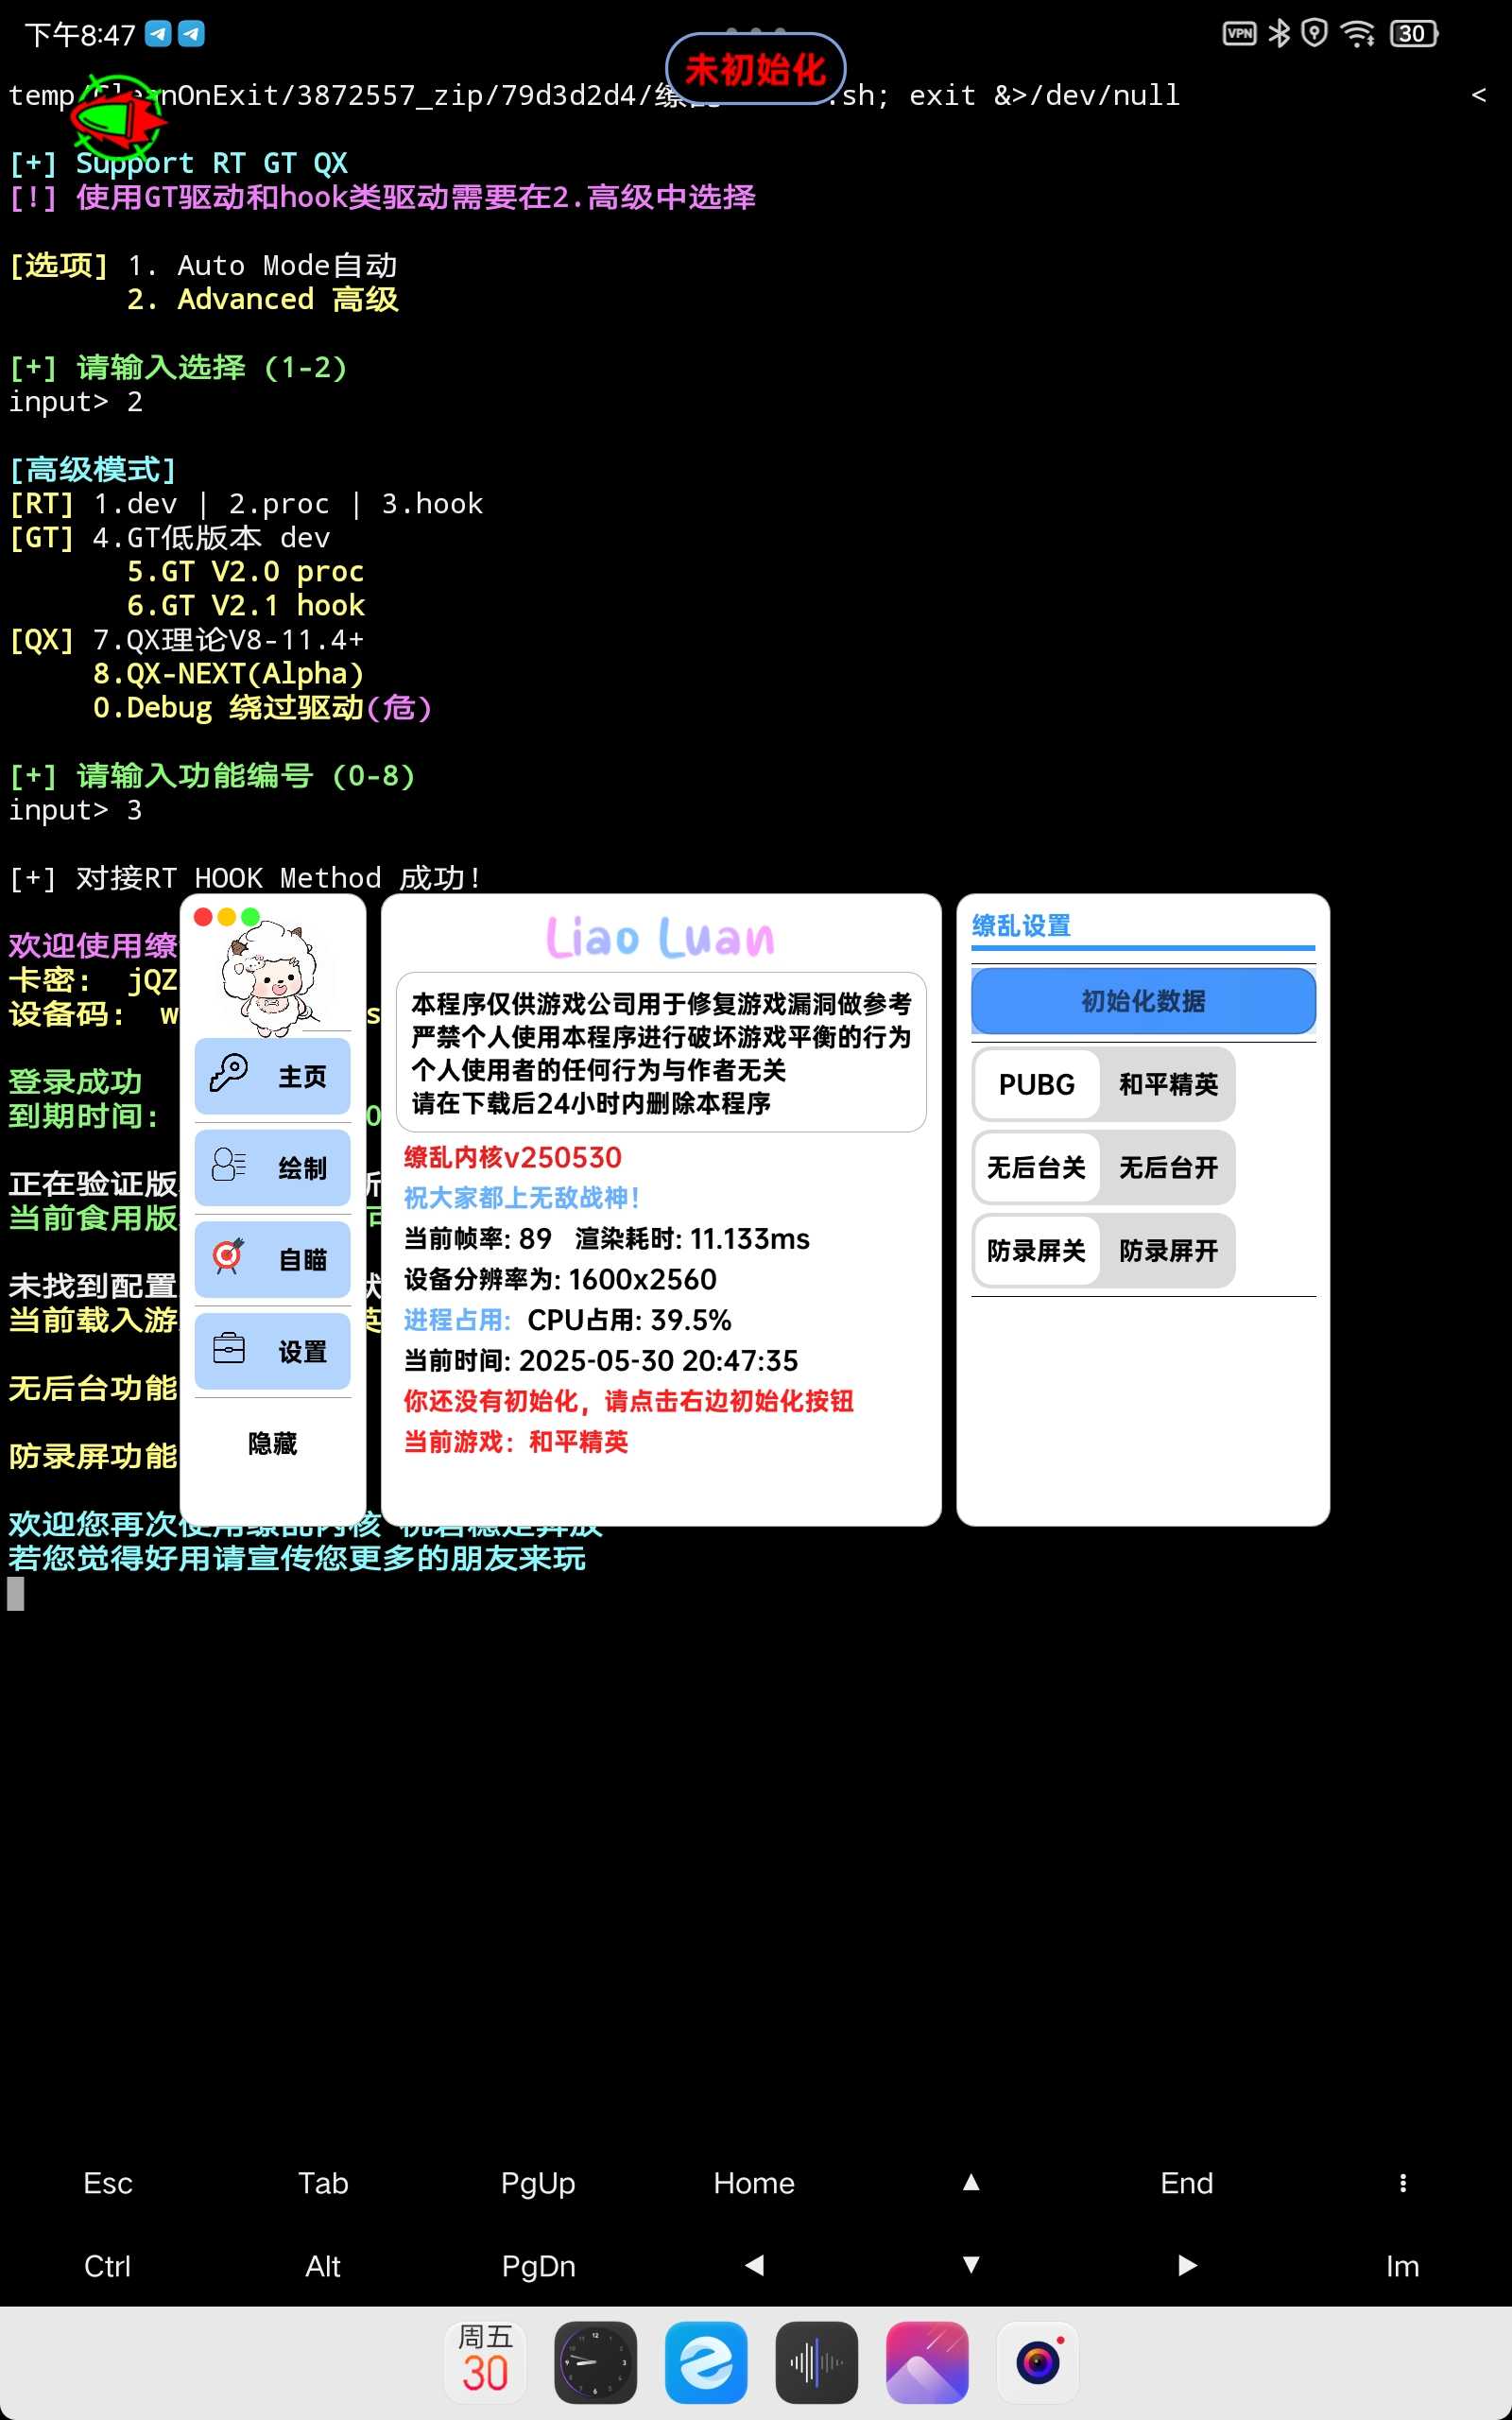The height and width of the screenshot is (2420, 1512).
Task: Open the blue browser app in the dock
Action: point(706,2362)
